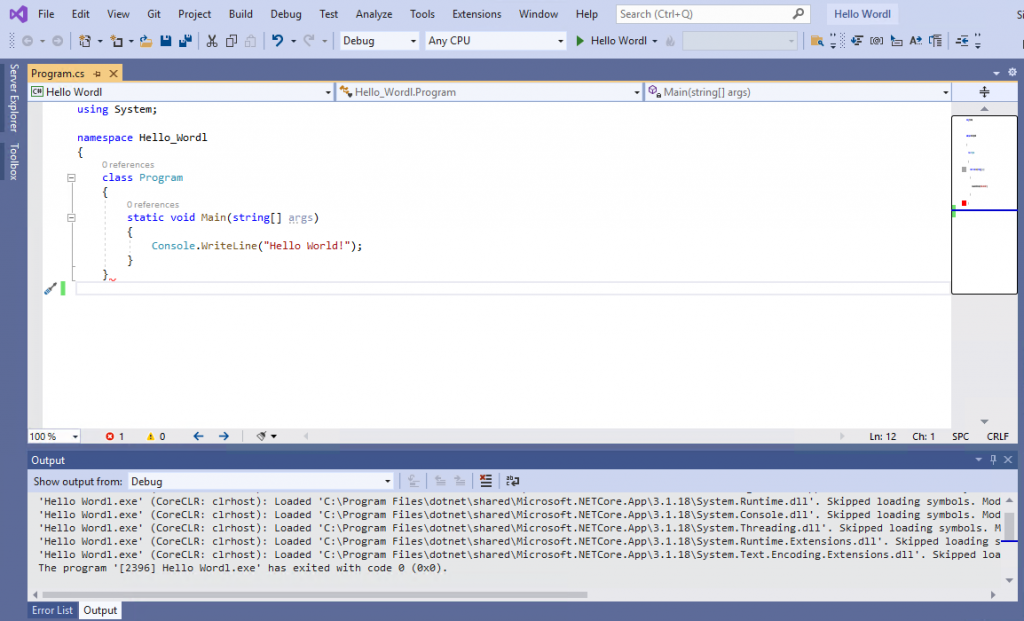Save Program.cs with the single-disk Save icon
Screen dimensions: 1024x621
click(166, 41)
